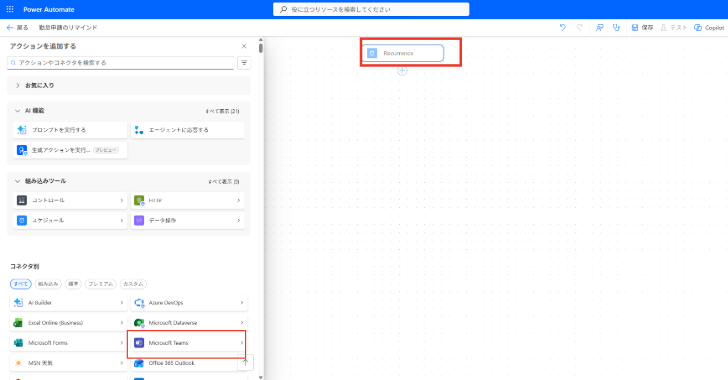Open the MSN 天気 connector icon
Screen dimensions: 728x380
[19, 363]
